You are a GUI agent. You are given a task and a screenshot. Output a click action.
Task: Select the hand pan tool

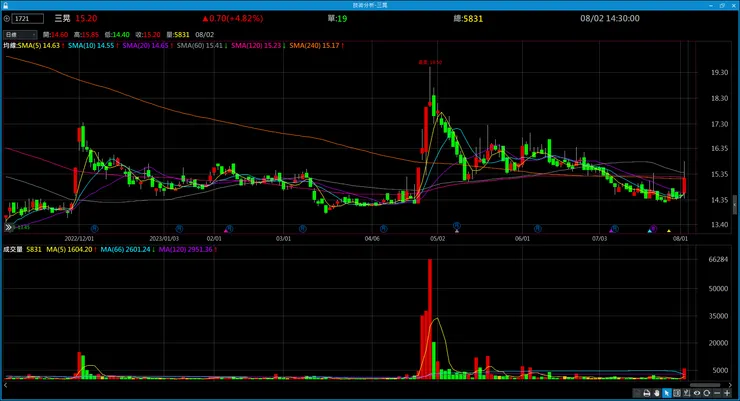(x=656, y=393)
